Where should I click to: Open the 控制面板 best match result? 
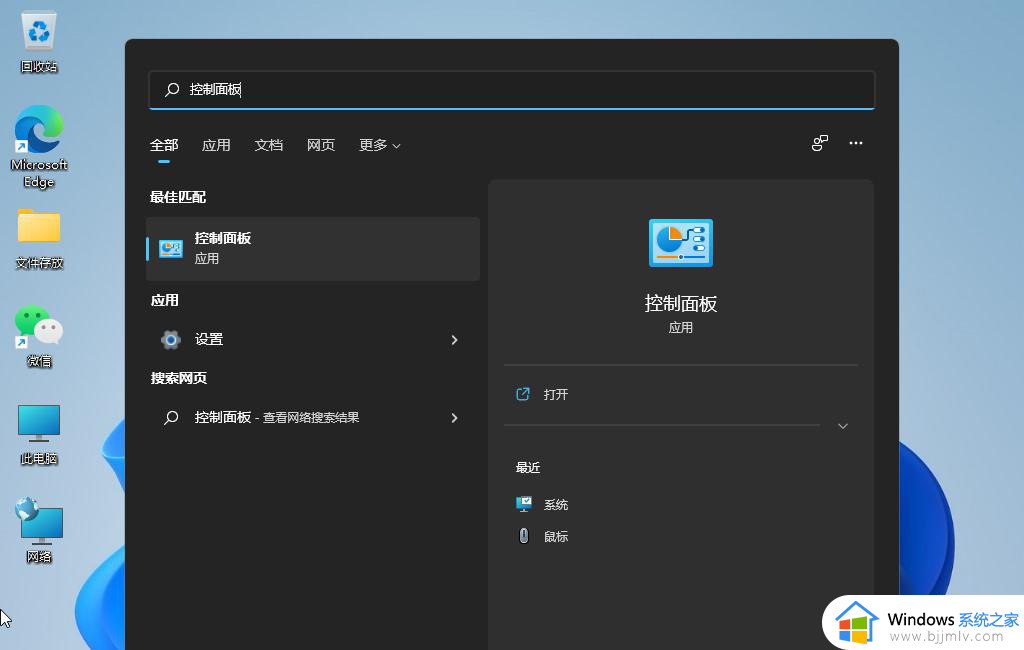(313, 249)
